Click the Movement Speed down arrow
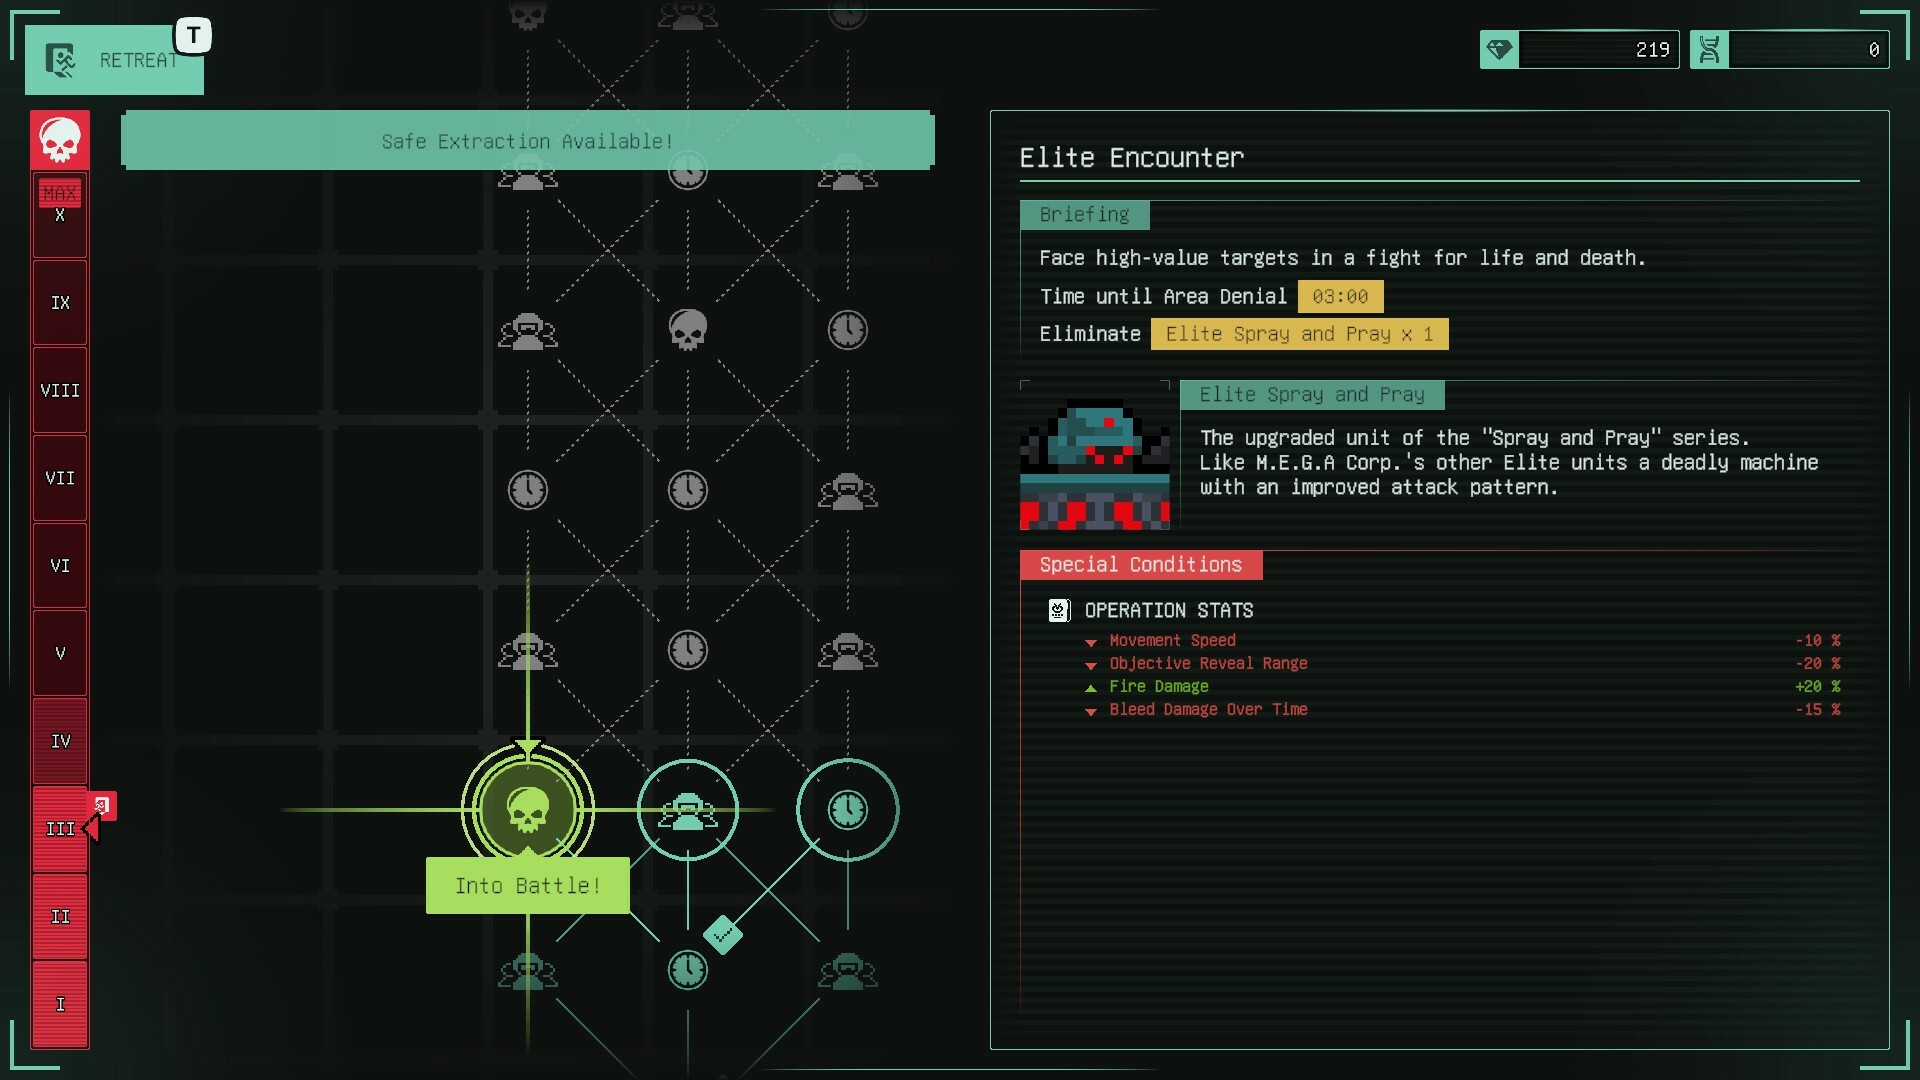Screen dimensions: 1920x1080 coord(1091,642)
